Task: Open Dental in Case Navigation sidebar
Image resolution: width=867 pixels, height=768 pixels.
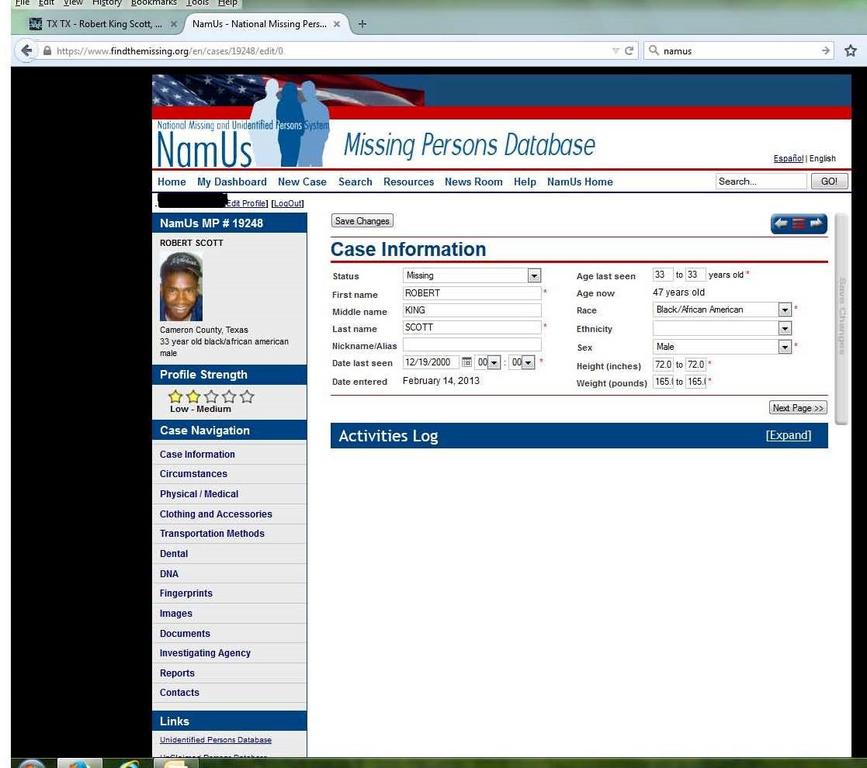Action: (174, 554)
